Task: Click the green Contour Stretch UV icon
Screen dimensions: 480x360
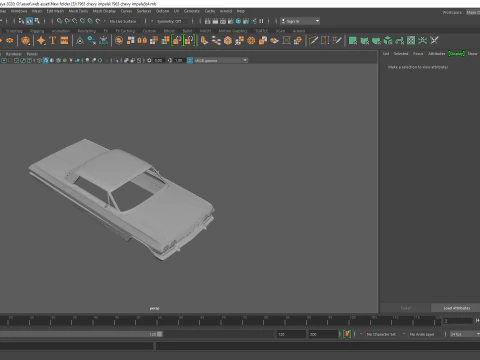Action: (x=399, y=41)
